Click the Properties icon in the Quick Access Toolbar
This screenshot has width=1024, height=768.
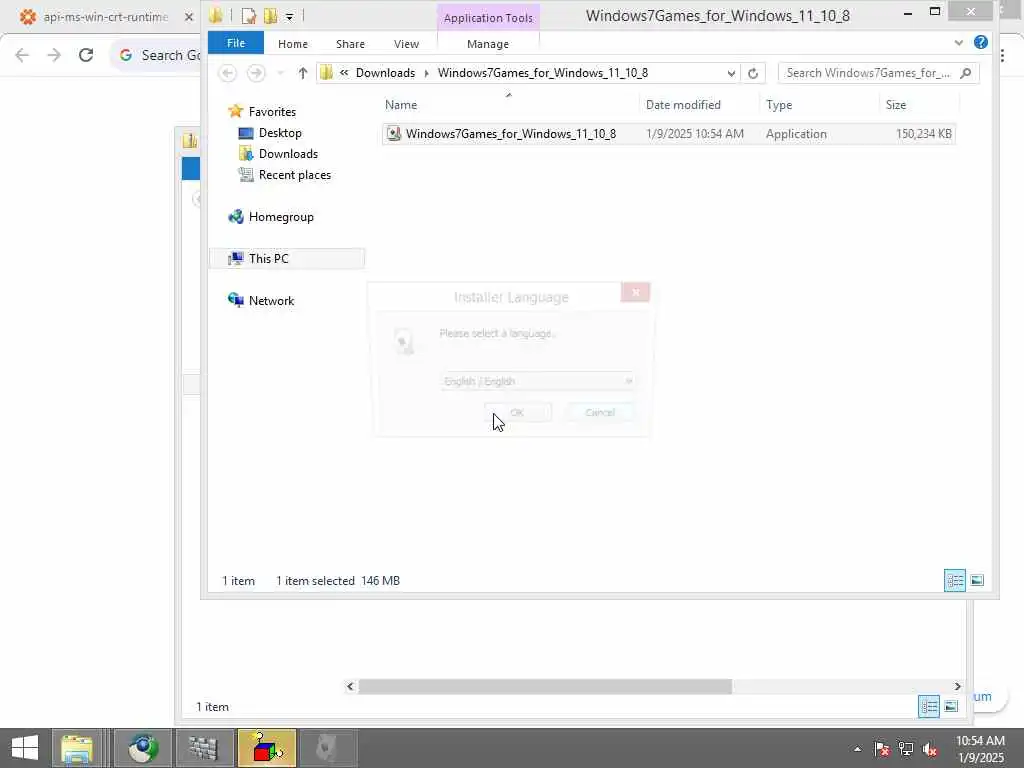(x=248, y=16)
